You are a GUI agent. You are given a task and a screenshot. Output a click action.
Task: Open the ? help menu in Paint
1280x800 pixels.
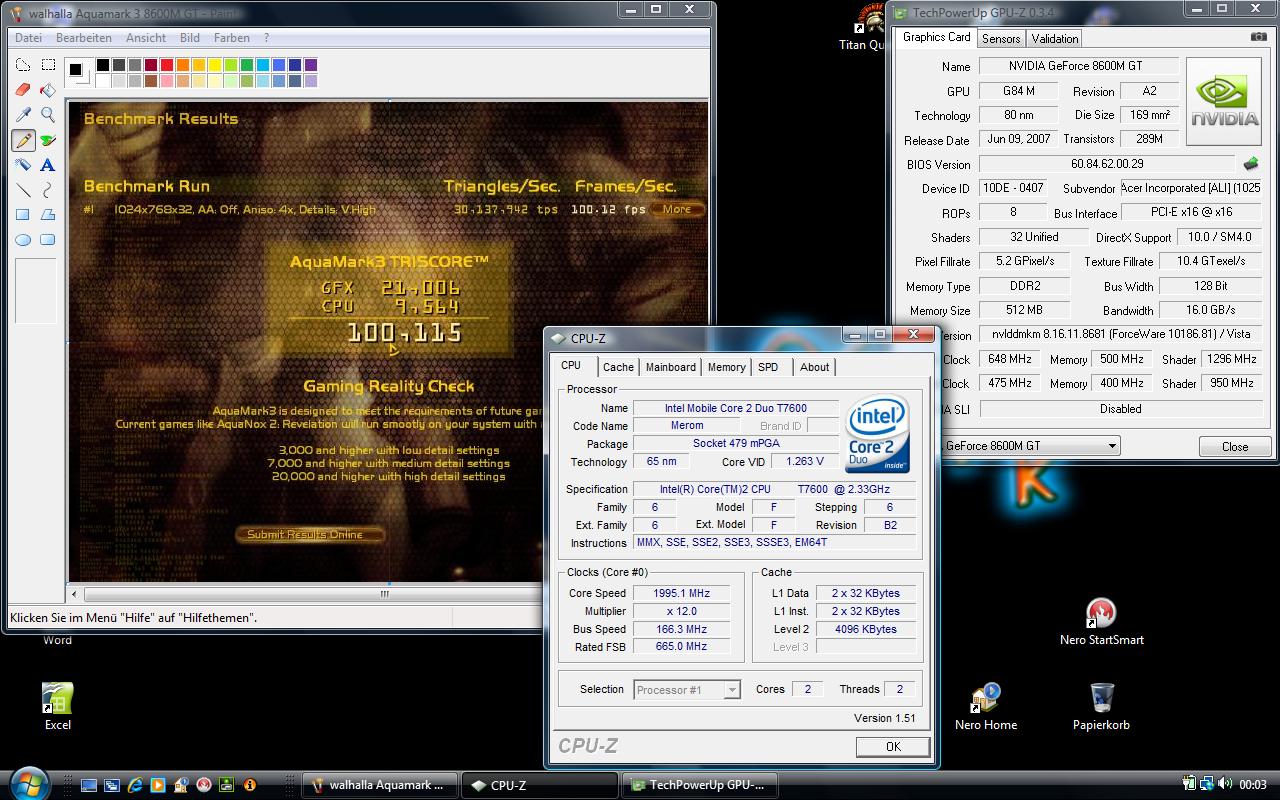pos(266,38)
